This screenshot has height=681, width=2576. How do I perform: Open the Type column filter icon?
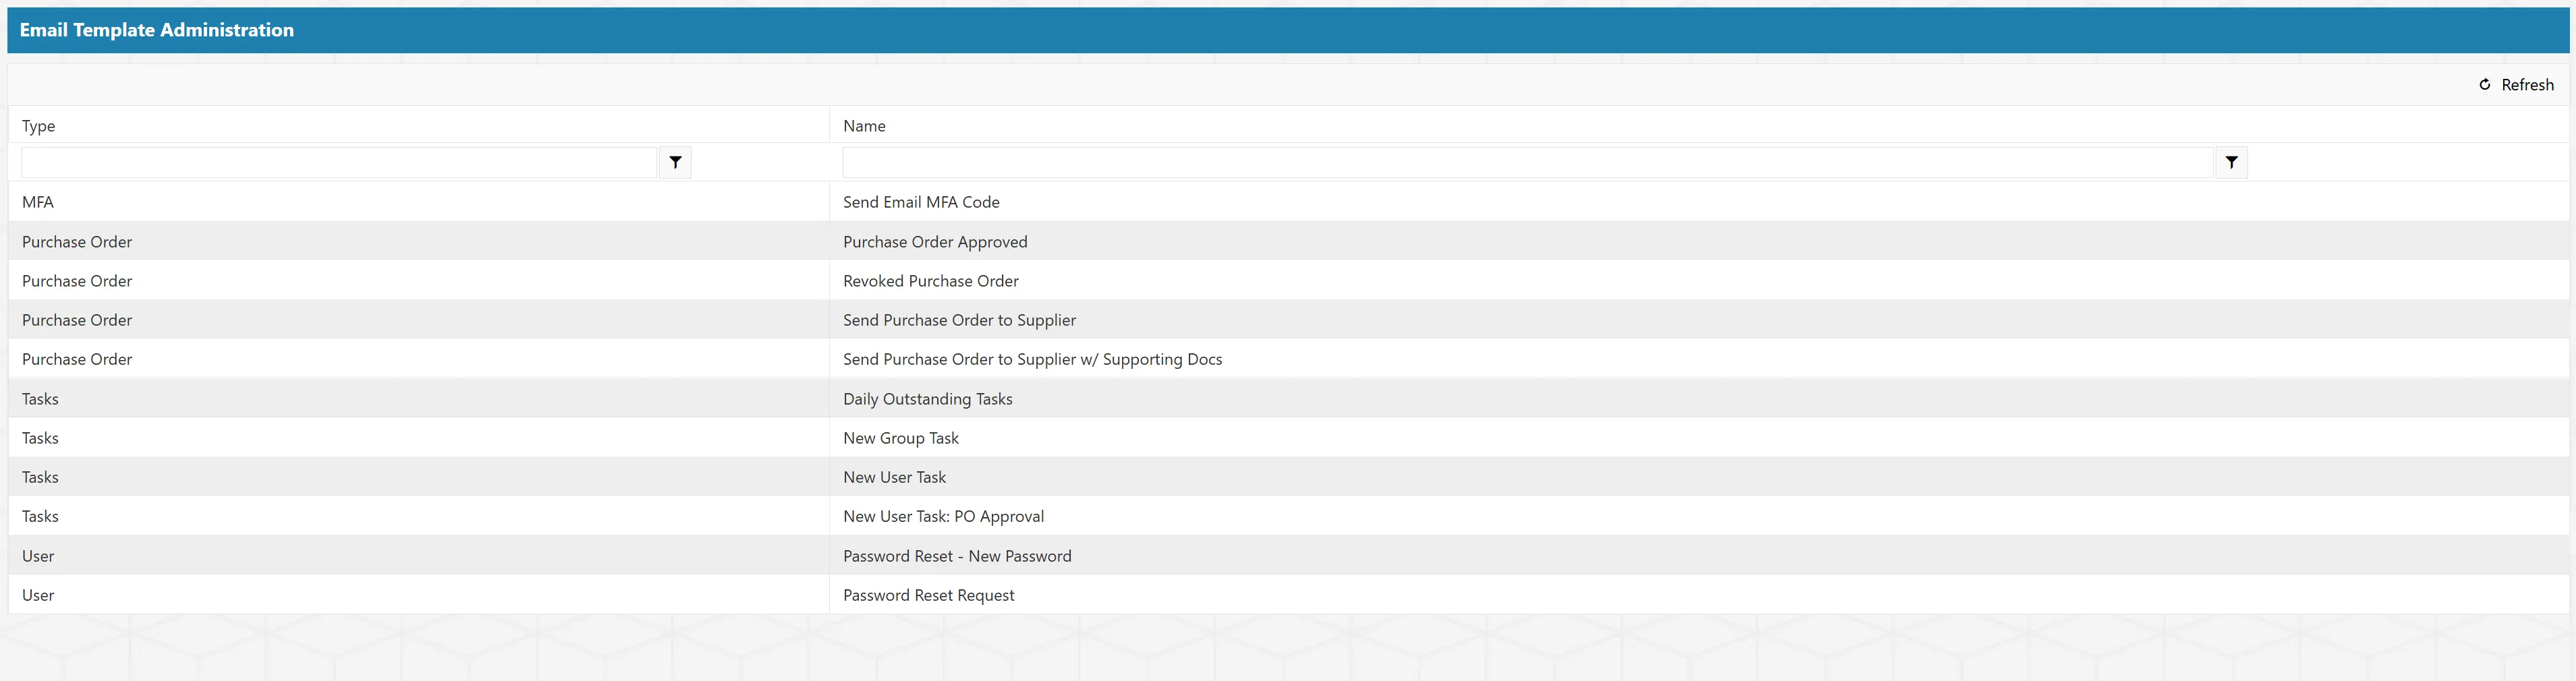[x=675, y=162]
